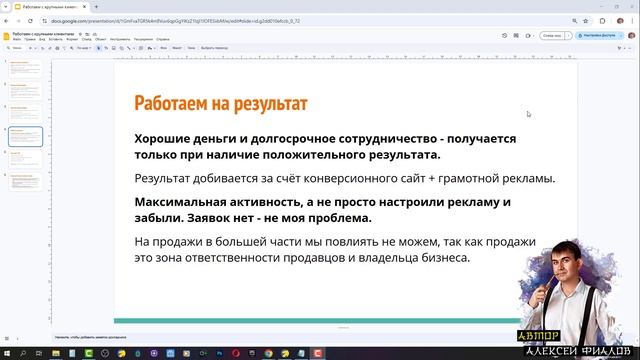
Task: Open the Вставка menu
Action: click(x=56, y=39)
